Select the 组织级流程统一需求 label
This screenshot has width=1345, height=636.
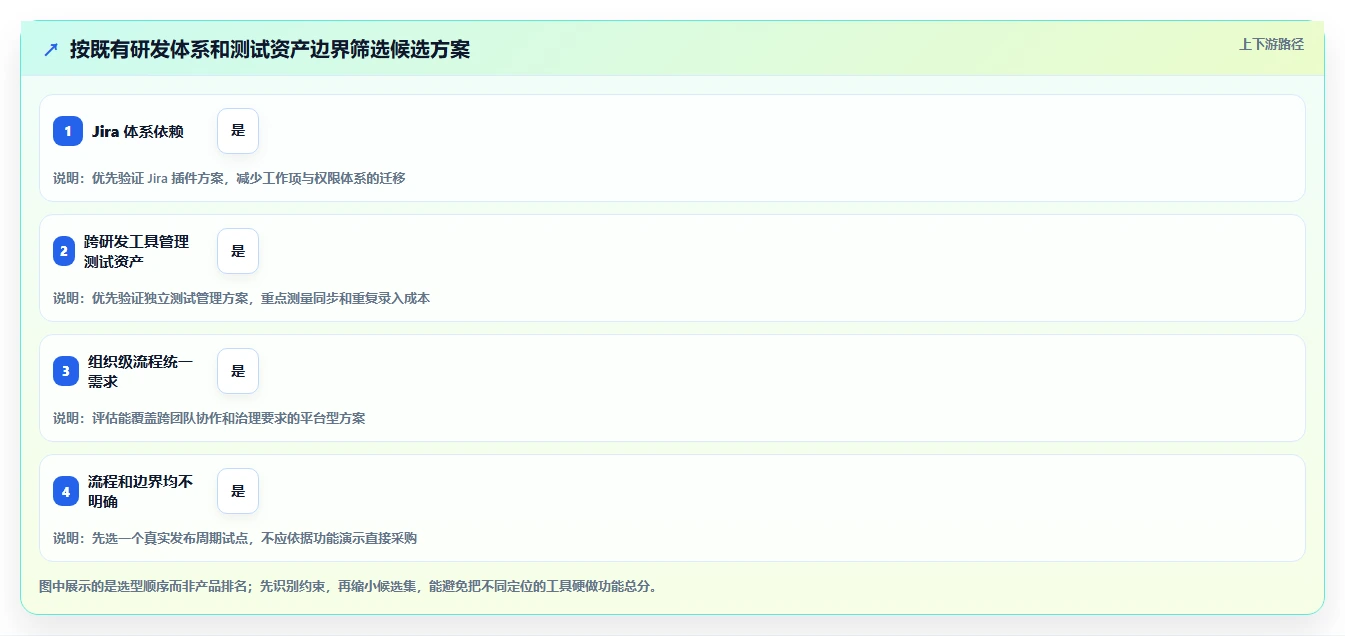point(140,371)
